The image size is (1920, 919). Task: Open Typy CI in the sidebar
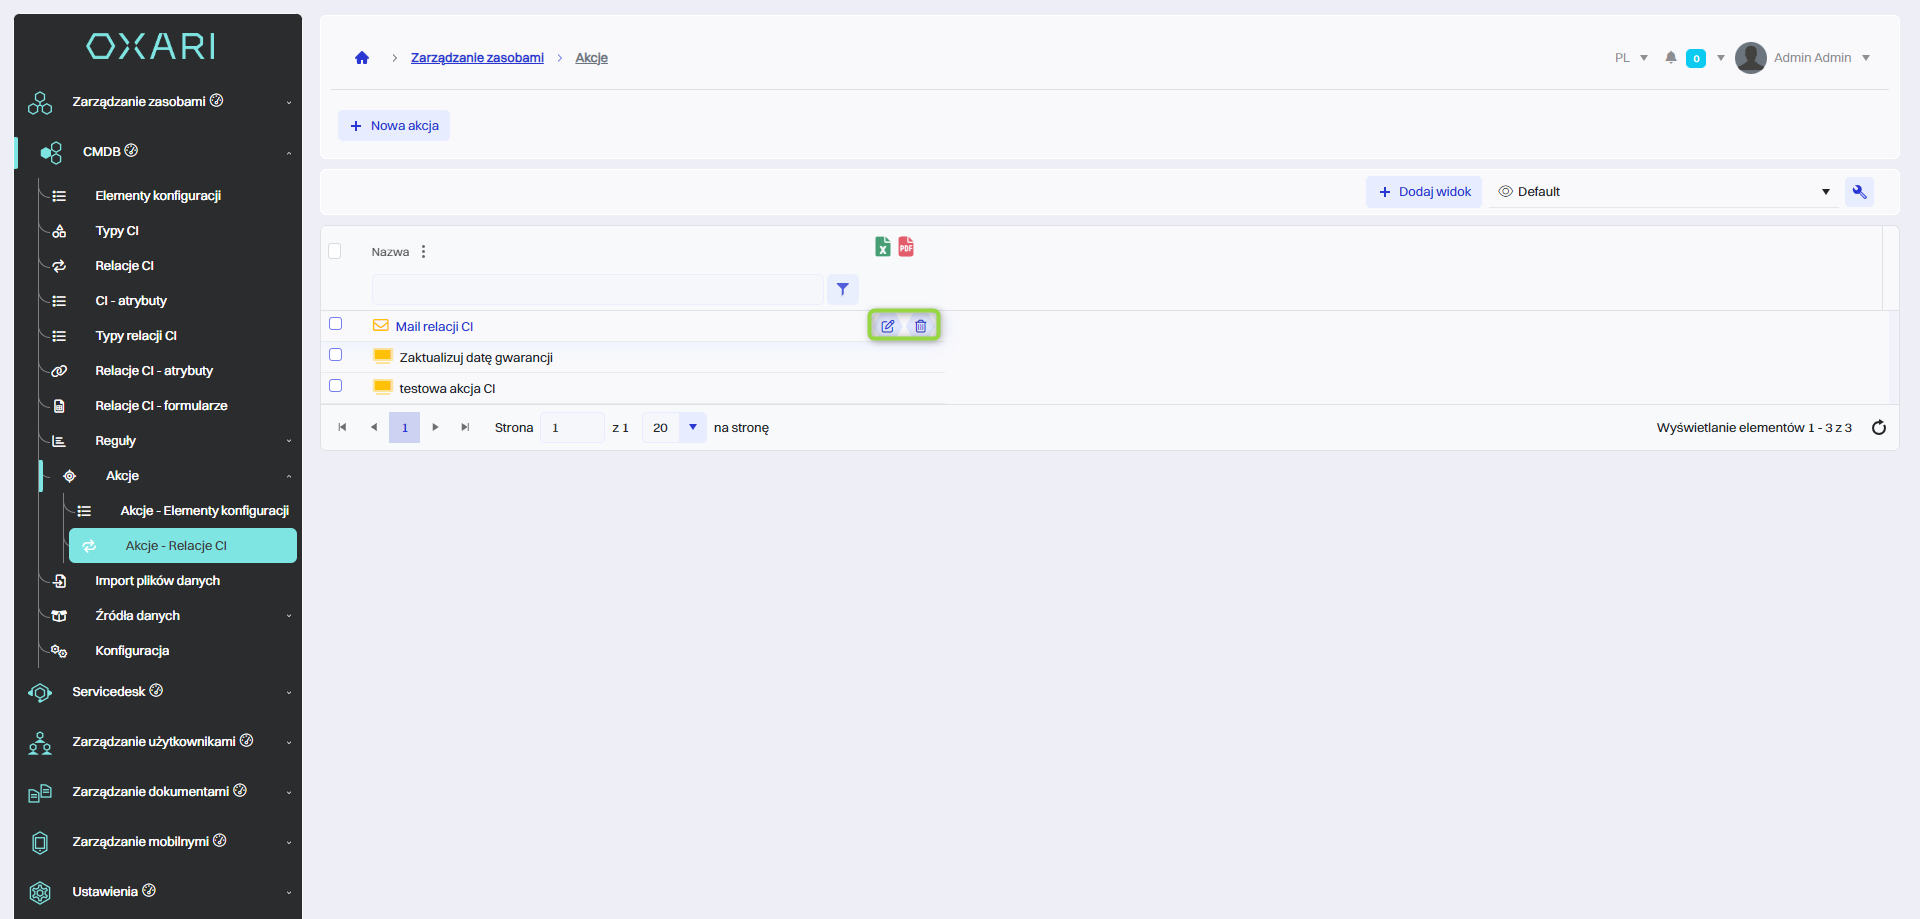pyautogui.click(x=117, y=231)
